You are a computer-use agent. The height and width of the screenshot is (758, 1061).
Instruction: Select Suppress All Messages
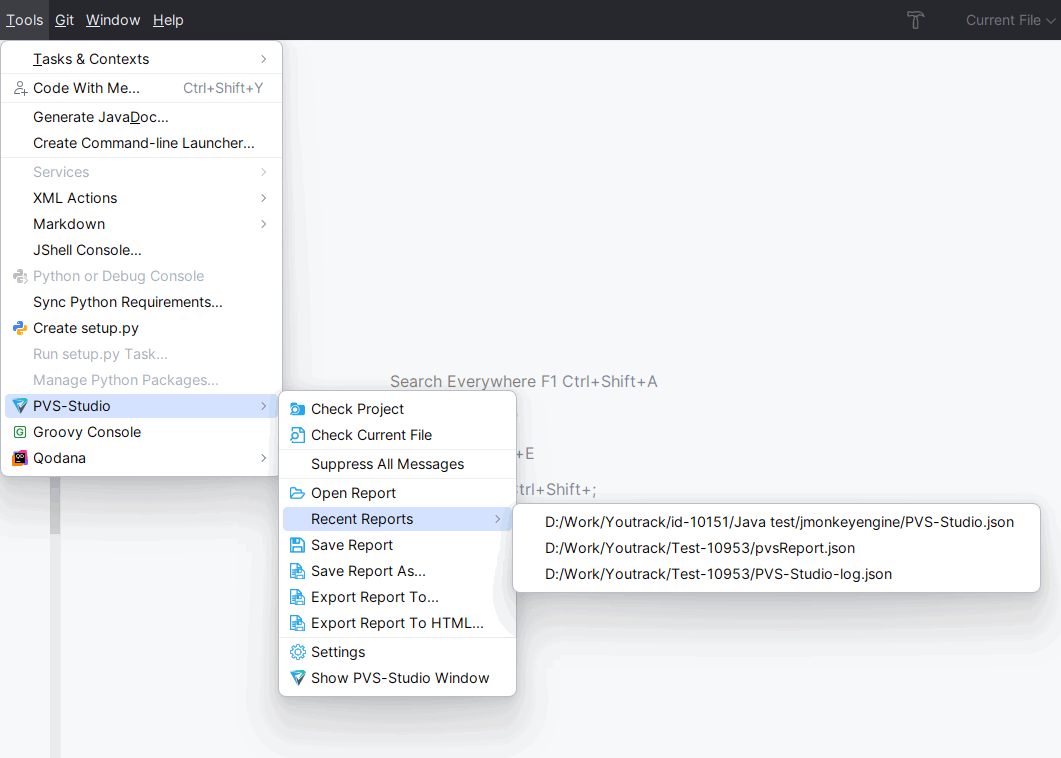click(x=387, y=464)
